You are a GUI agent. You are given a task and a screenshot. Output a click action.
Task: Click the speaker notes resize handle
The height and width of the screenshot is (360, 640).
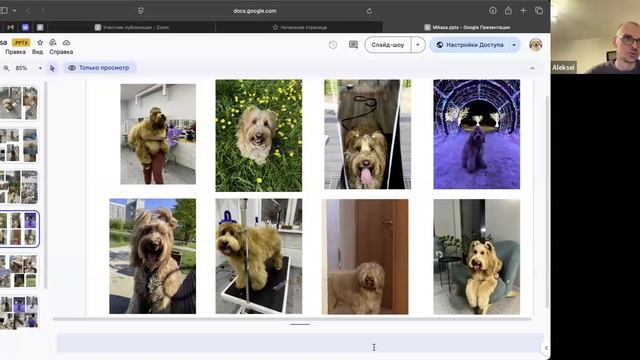(300, 324)
